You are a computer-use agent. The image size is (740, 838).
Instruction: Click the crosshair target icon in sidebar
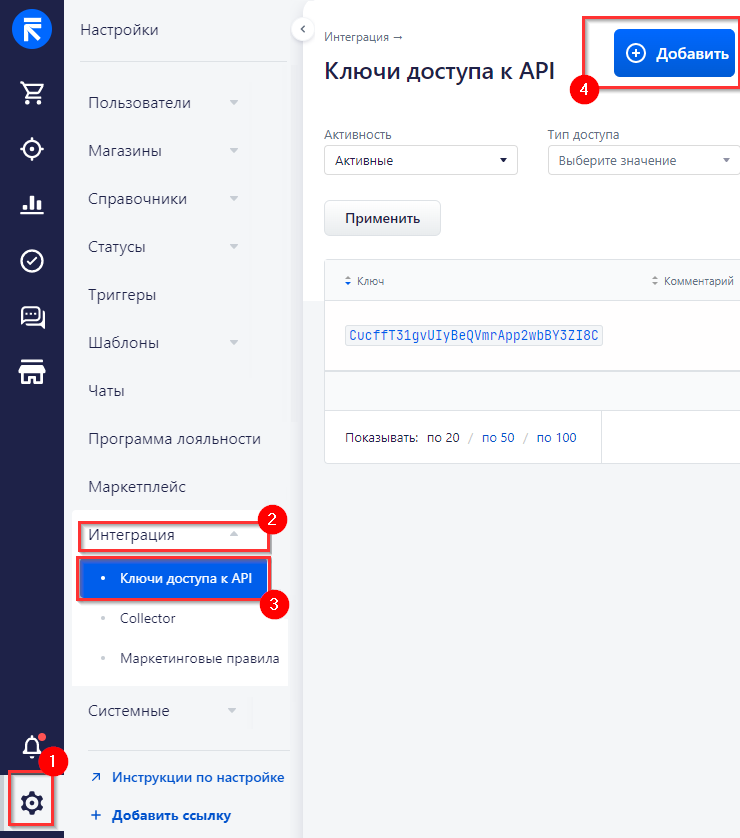(x=32, y=149)
